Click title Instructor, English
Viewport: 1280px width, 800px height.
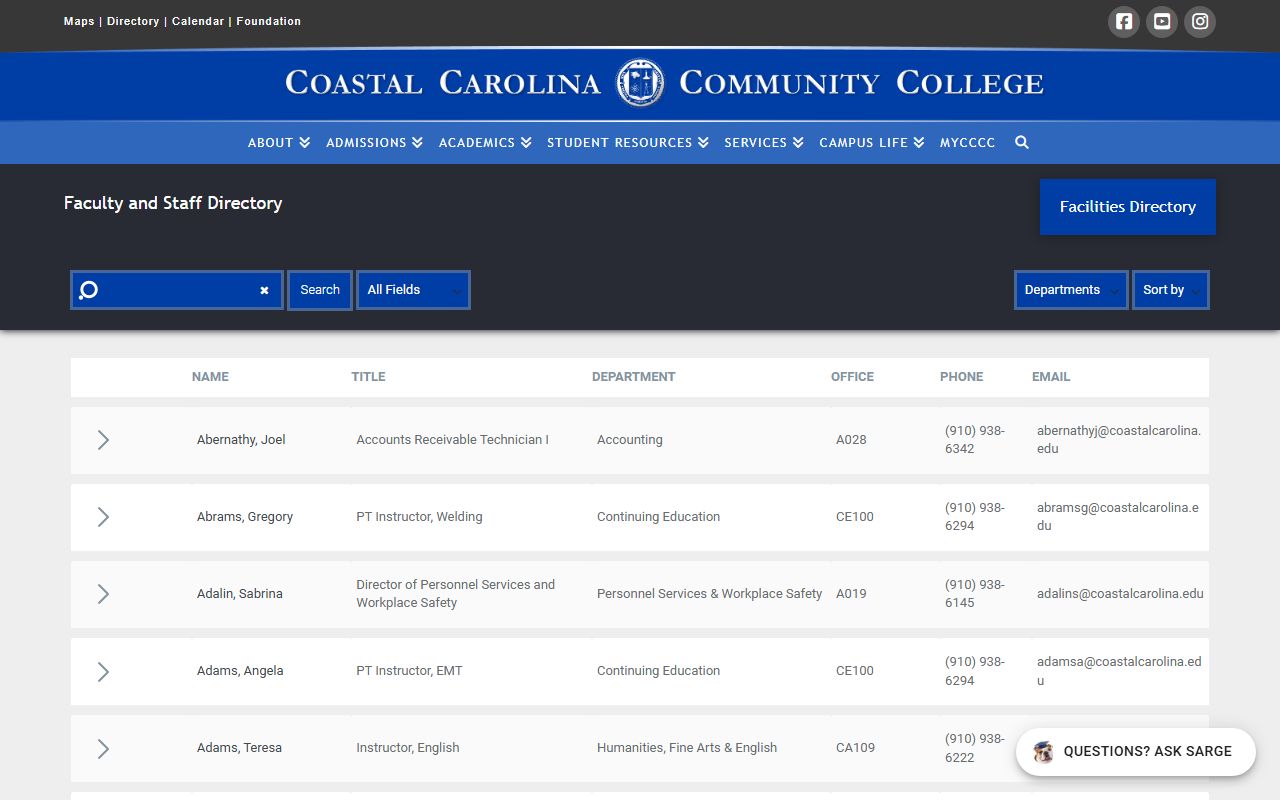click(x=408, y=748)
